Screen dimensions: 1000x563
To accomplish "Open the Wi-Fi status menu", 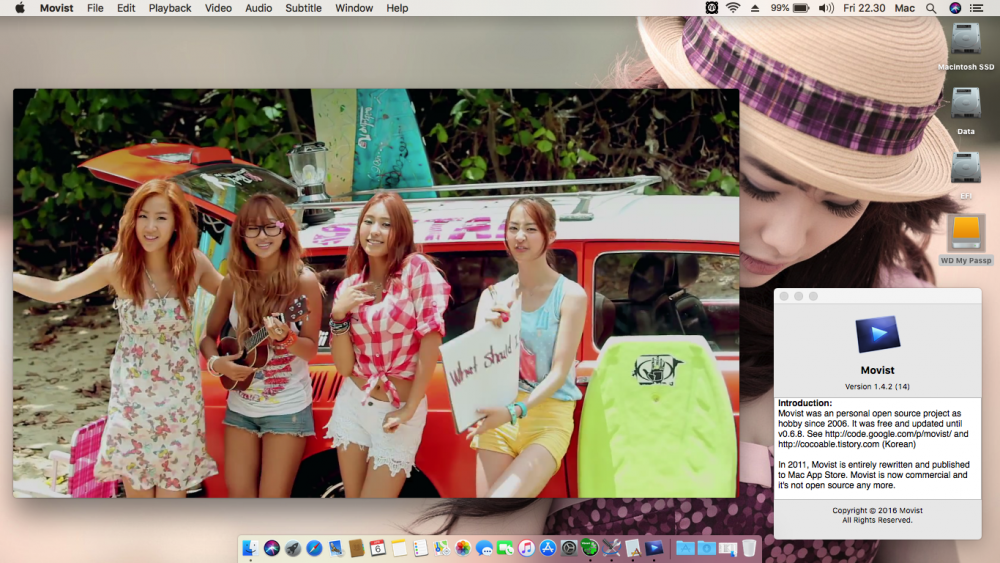I will point(733,8).
